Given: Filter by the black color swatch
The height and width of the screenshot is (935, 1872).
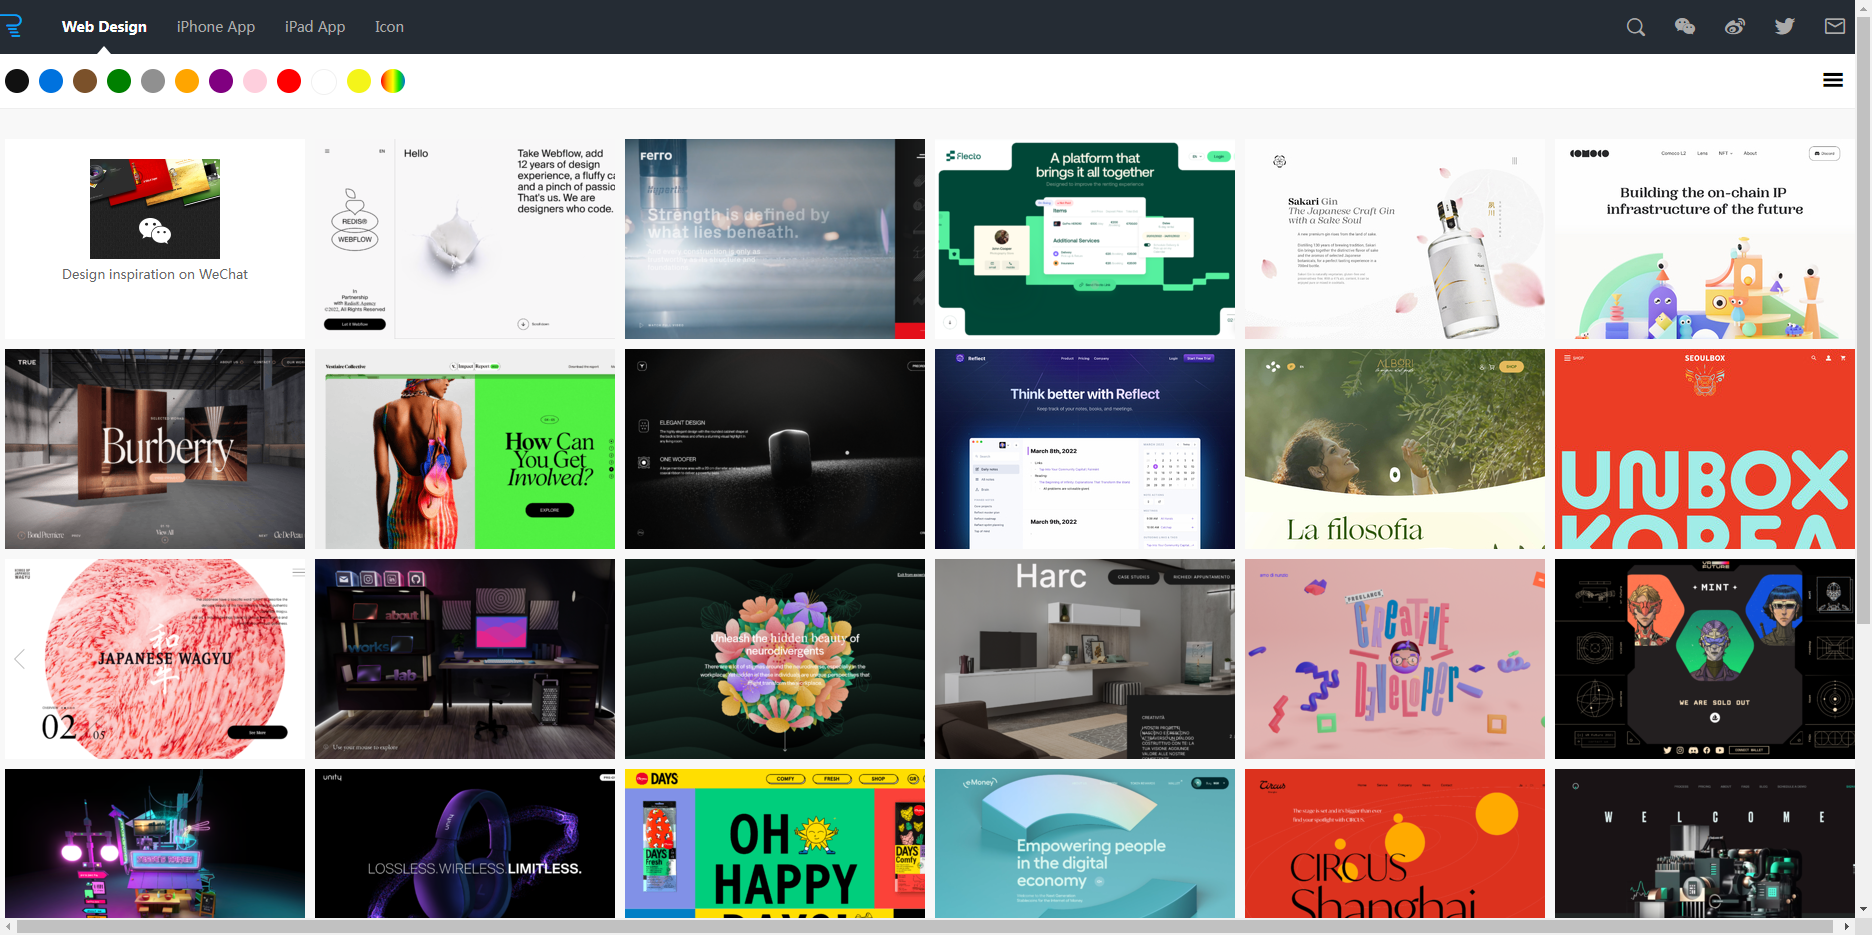Looking at the screenshot, I should point(17,81).
